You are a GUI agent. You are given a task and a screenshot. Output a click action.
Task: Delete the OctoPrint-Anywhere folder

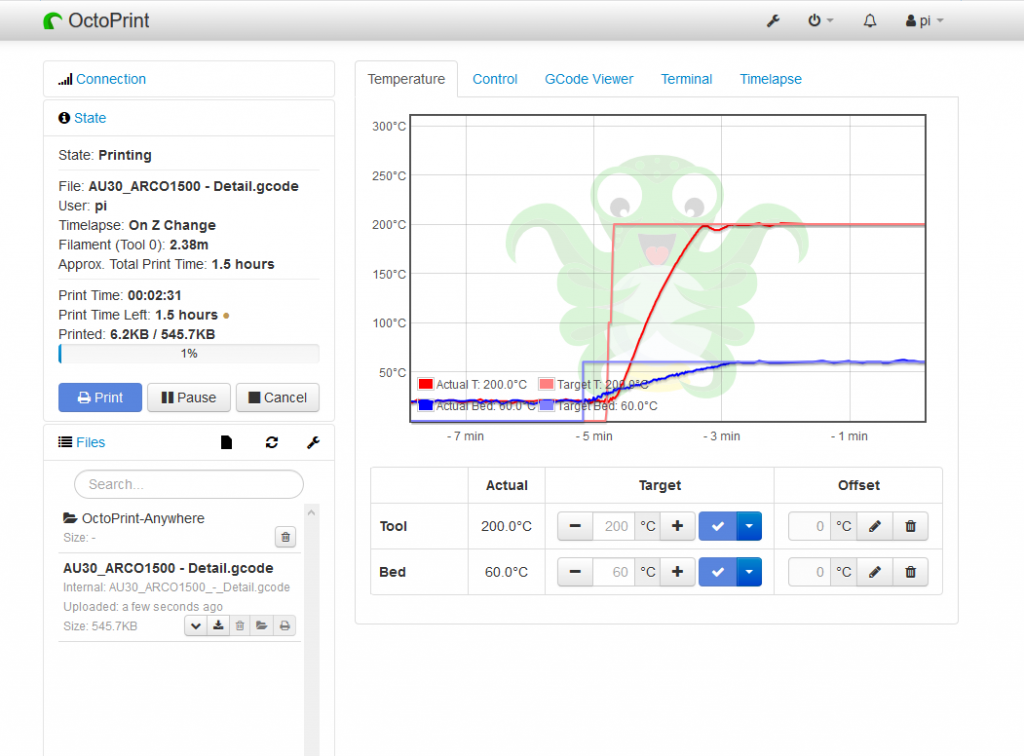285,537
